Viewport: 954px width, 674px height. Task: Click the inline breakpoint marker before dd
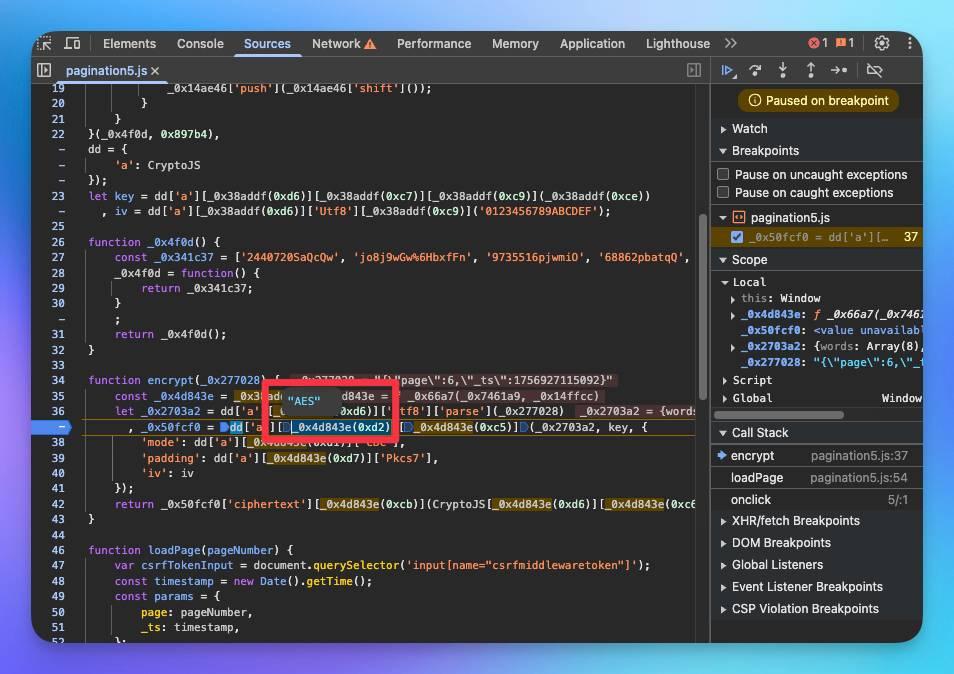click(x=225, y=427)
